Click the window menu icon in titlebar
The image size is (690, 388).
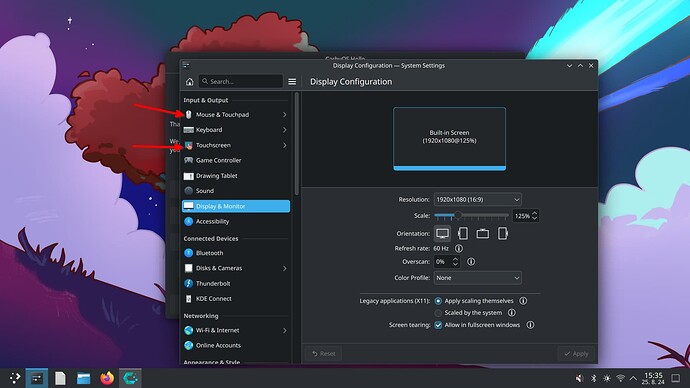(x=186, y=66)
